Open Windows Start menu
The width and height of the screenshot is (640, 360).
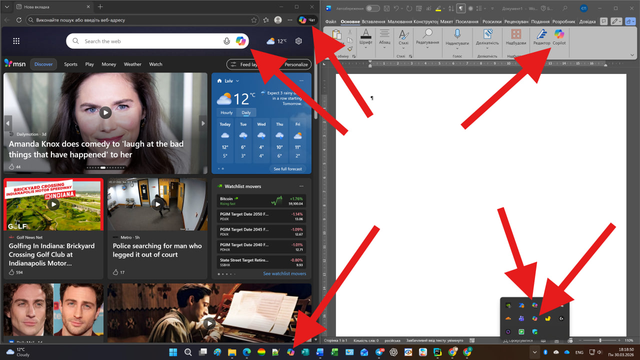click(x=173, y=352)
